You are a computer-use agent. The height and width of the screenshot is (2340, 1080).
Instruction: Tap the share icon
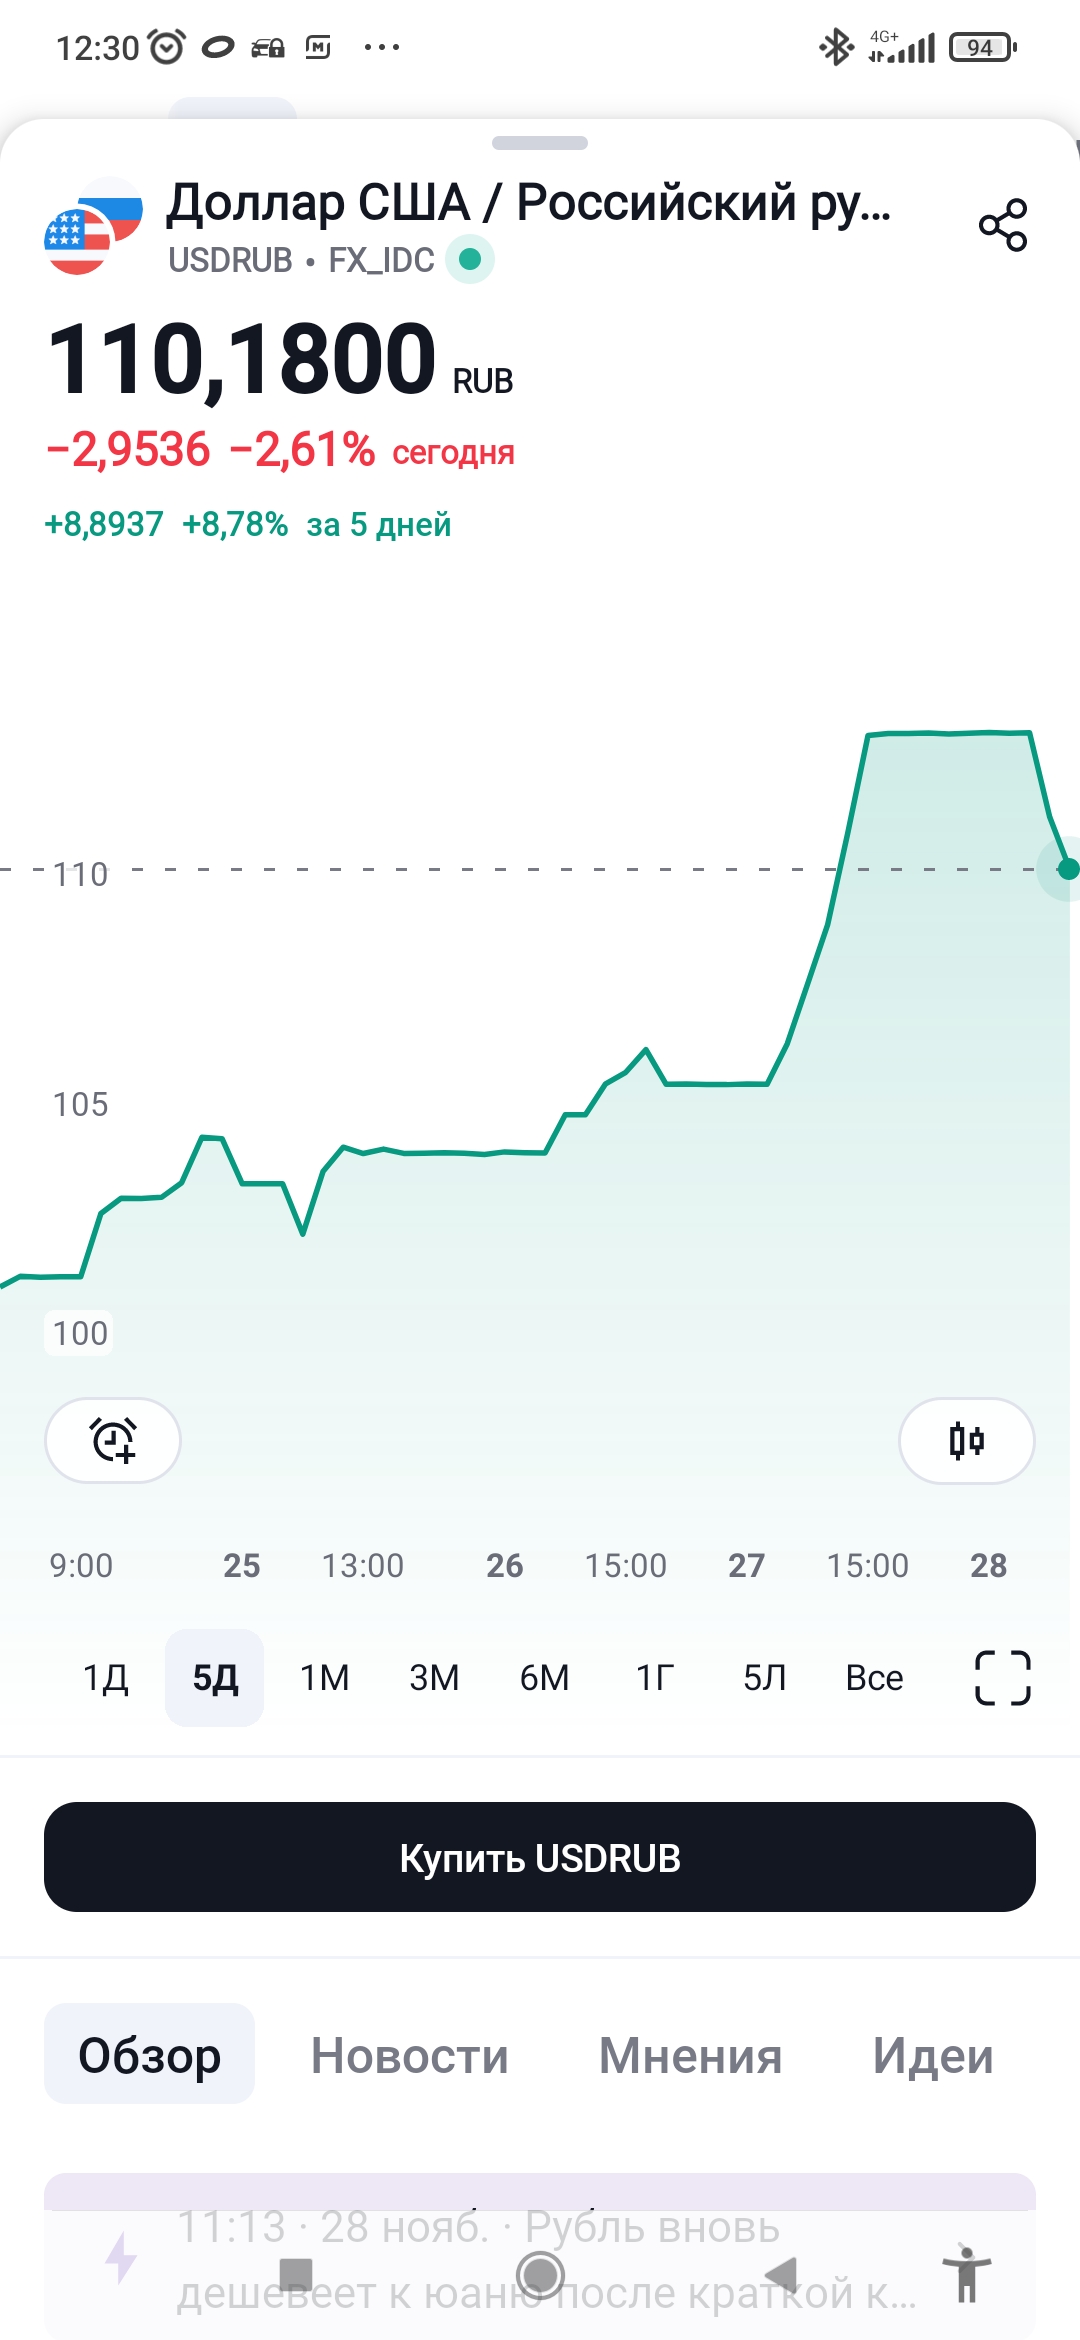(x=1003, y=224)
